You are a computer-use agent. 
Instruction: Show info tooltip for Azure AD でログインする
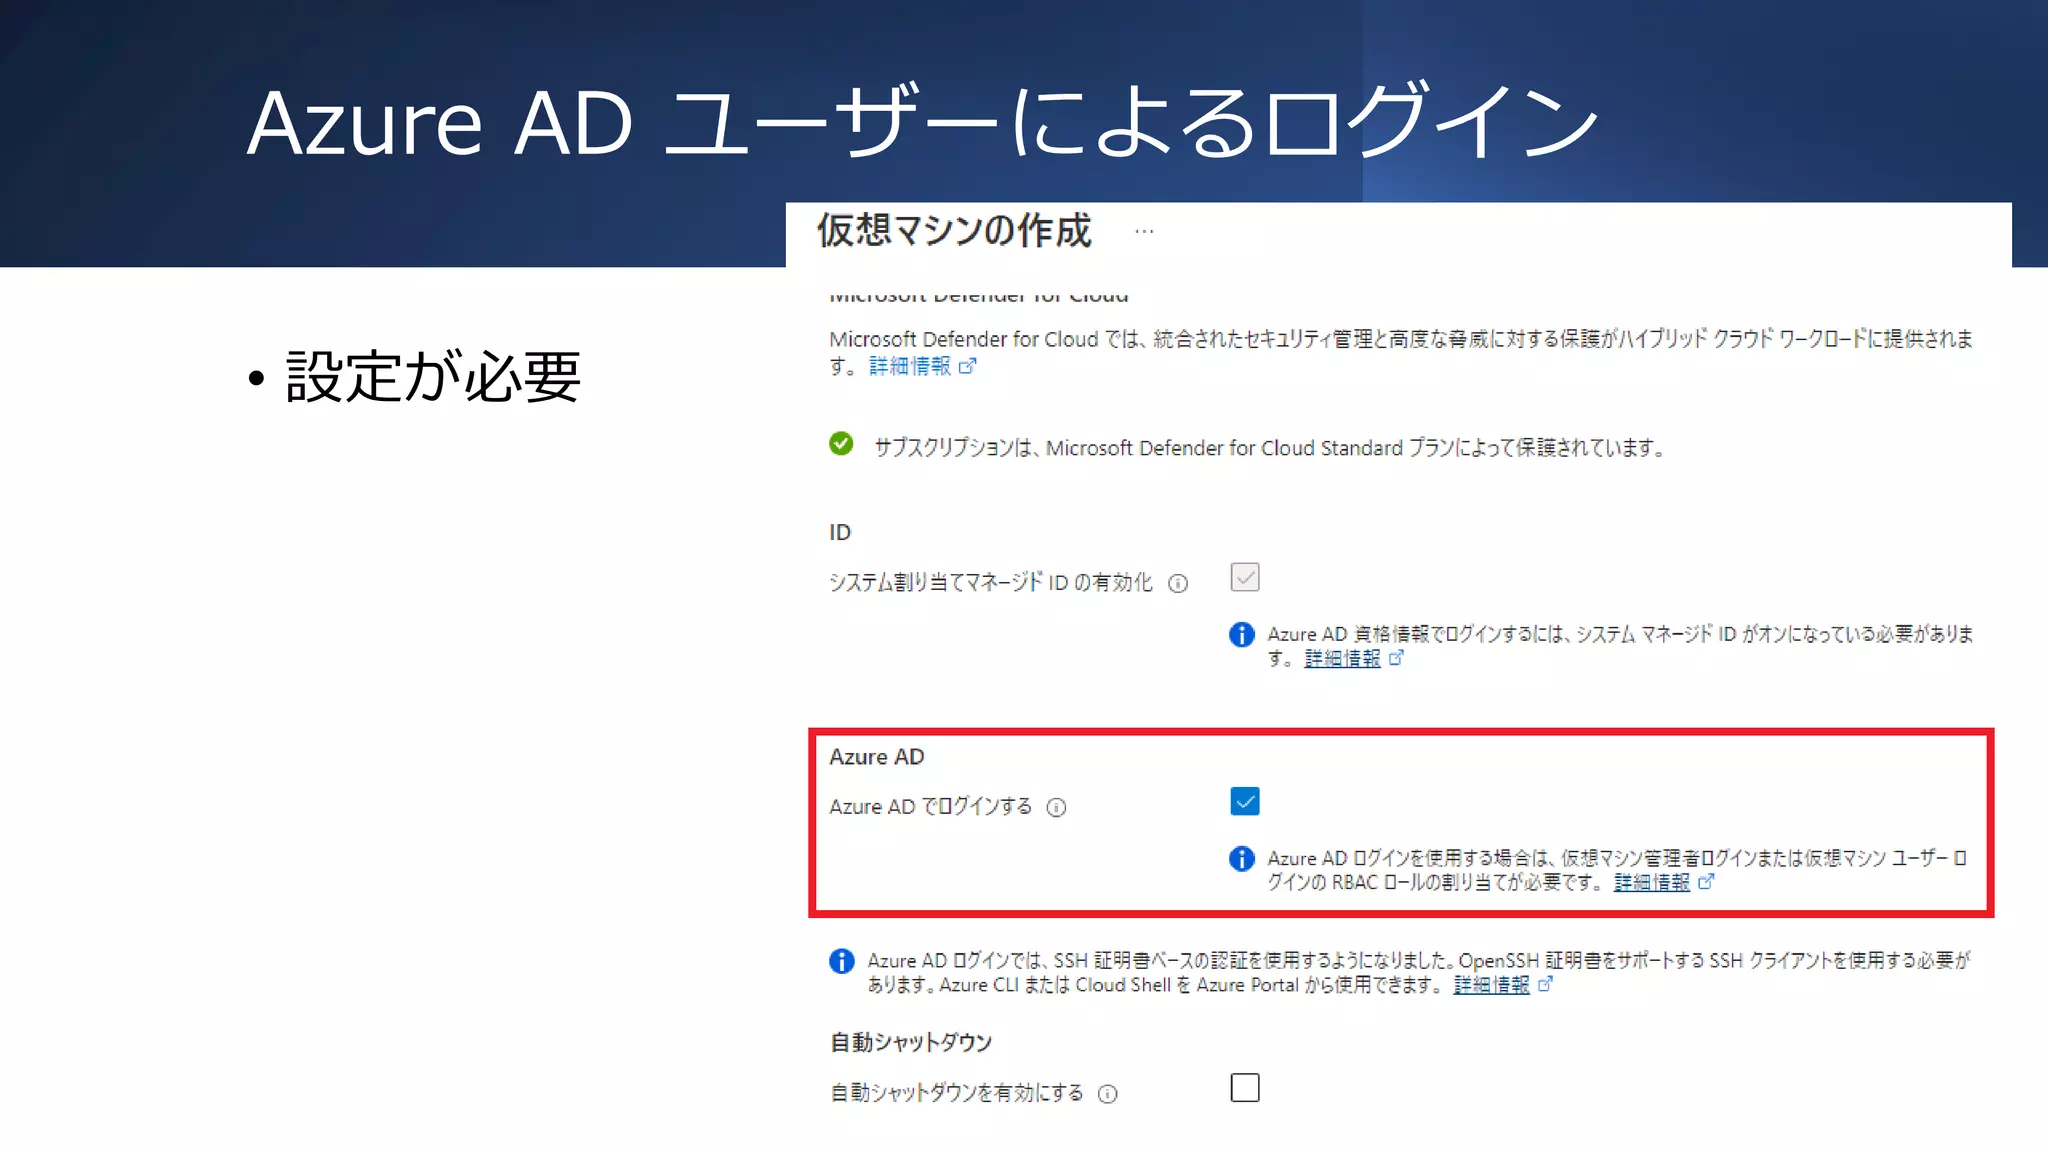coord(1056,807)
